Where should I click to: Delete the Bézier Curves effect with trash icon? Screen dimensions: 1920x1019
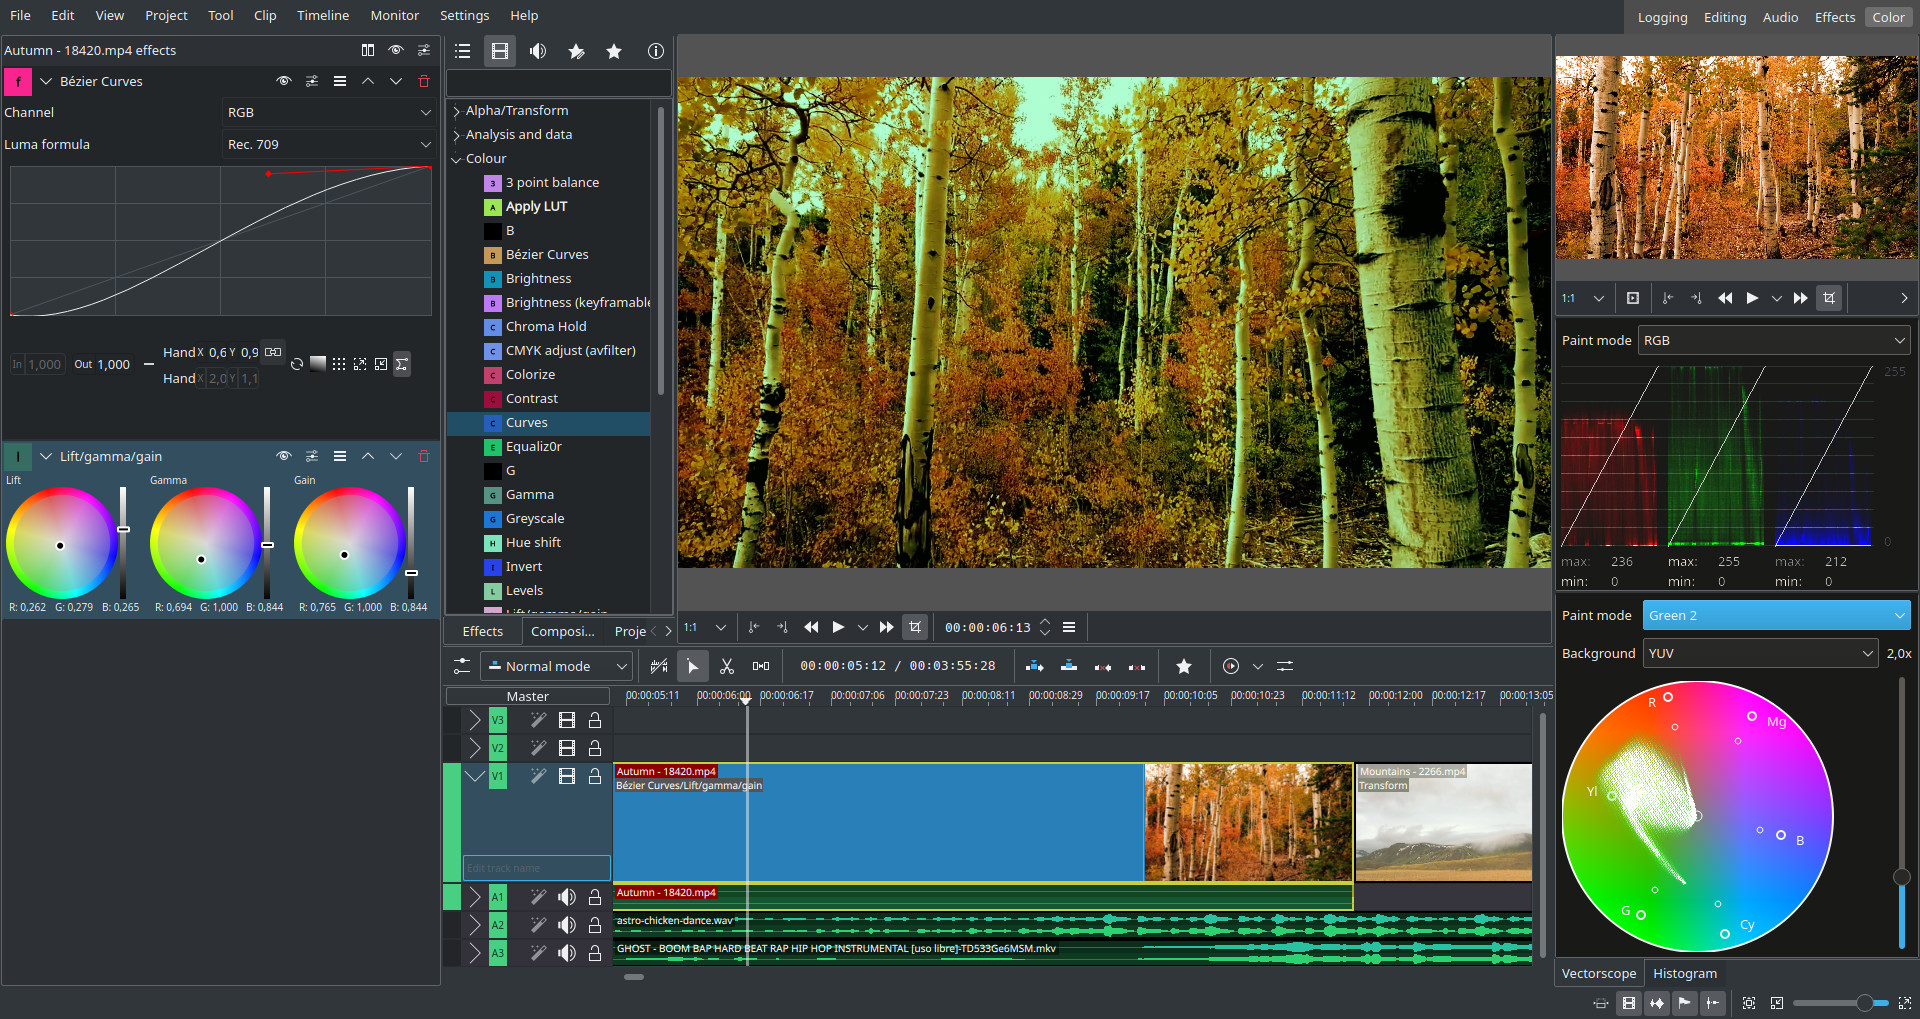pos(424,81)
